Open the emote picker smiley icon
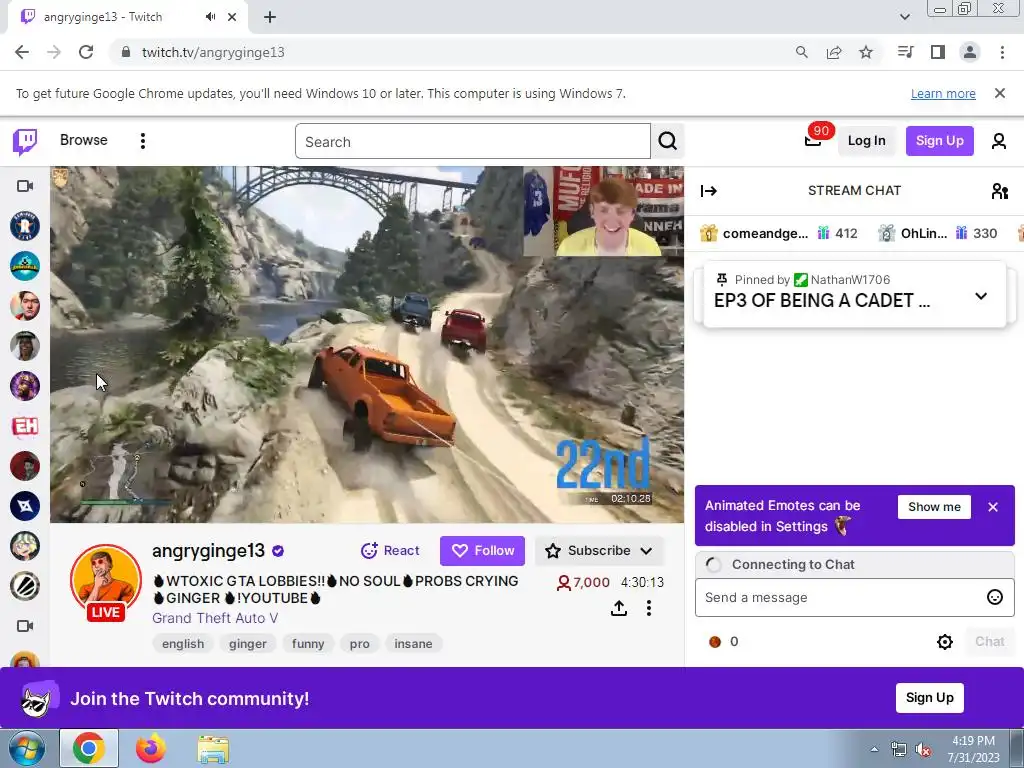The height and width of the screenshot is (768, 1024). pyautogui.click(x=995, y=598)
